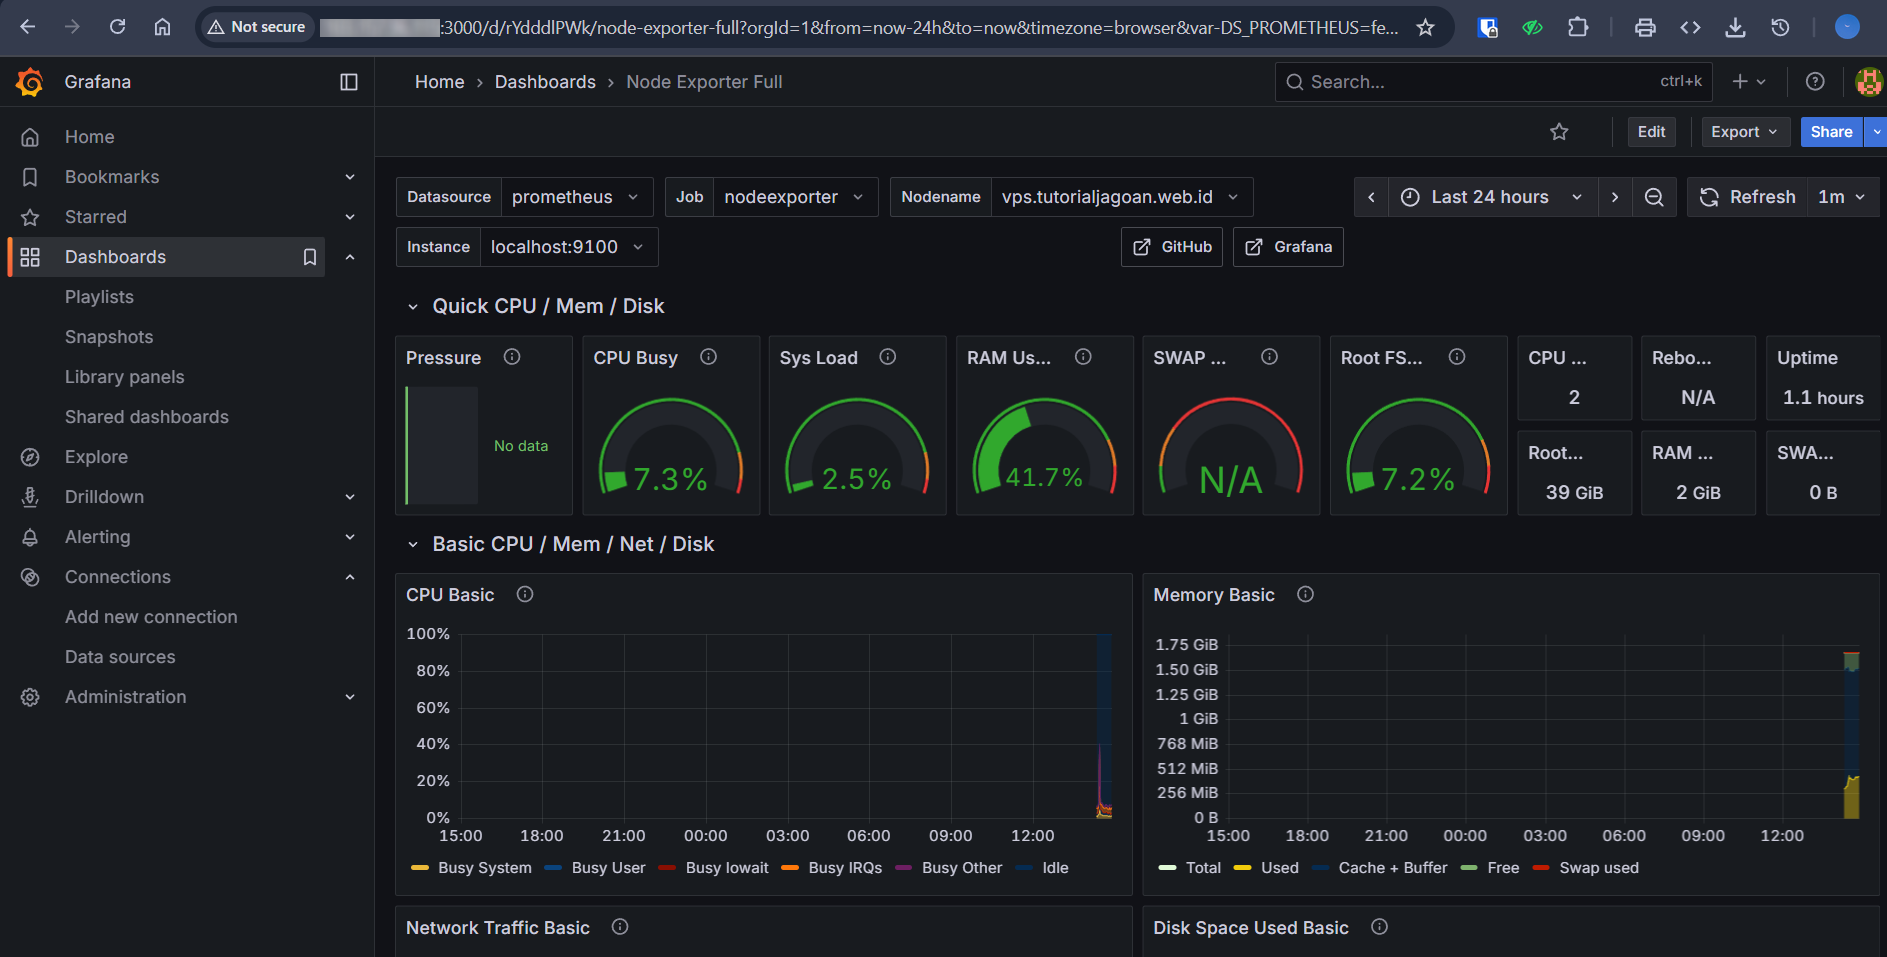Viewport: 1887px width, 957px height.
Task: Show info for Network Traffic Basic panel
Action: coord(620,927)
